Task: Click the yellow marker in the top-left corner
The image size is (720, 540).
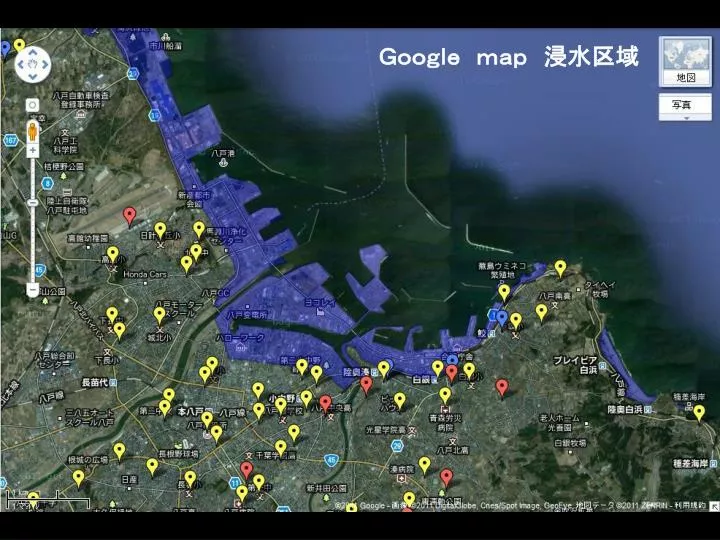Action: (x=19, y=45)
